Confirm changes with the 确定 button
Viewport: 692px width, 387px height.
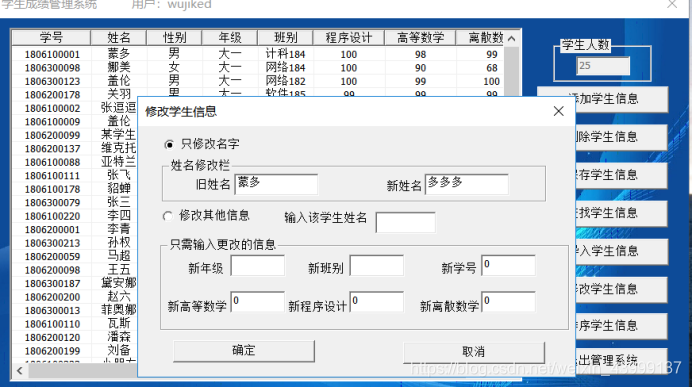tap(244, 351)
